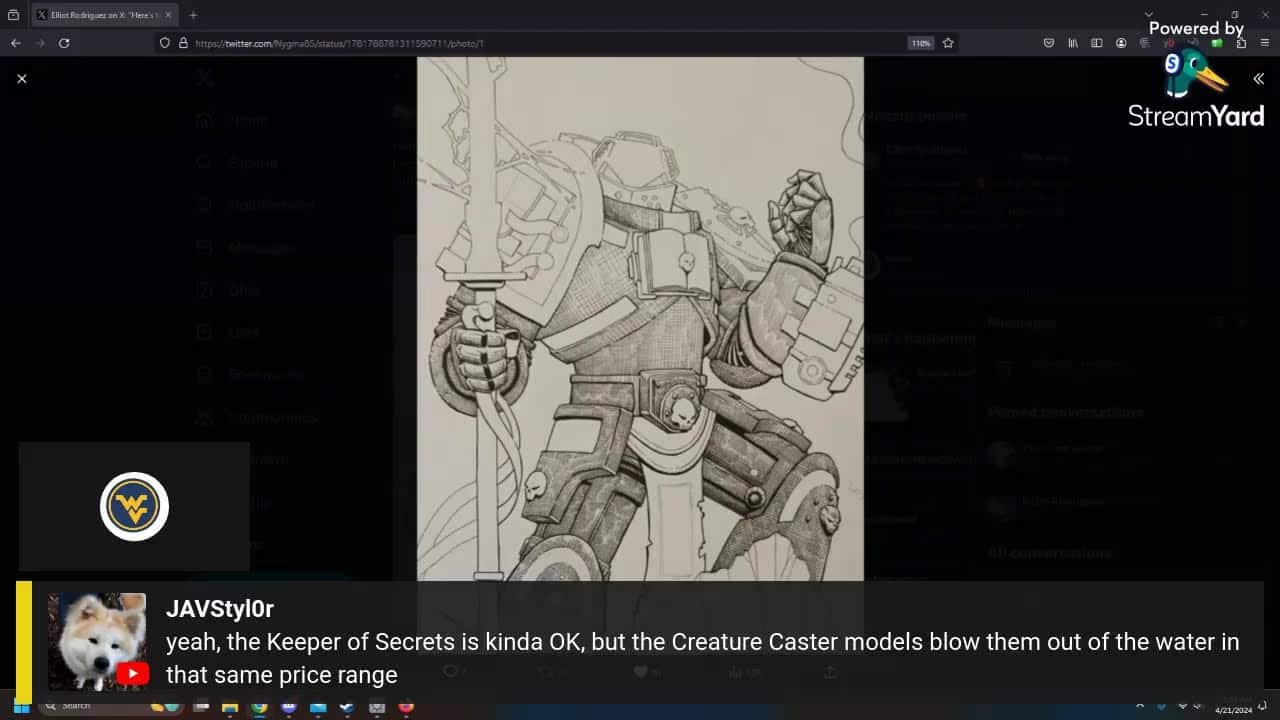This screenshot has width=1280, height=720.
Task: Save page to Pocket icon
Action: tap(1049, 43)
